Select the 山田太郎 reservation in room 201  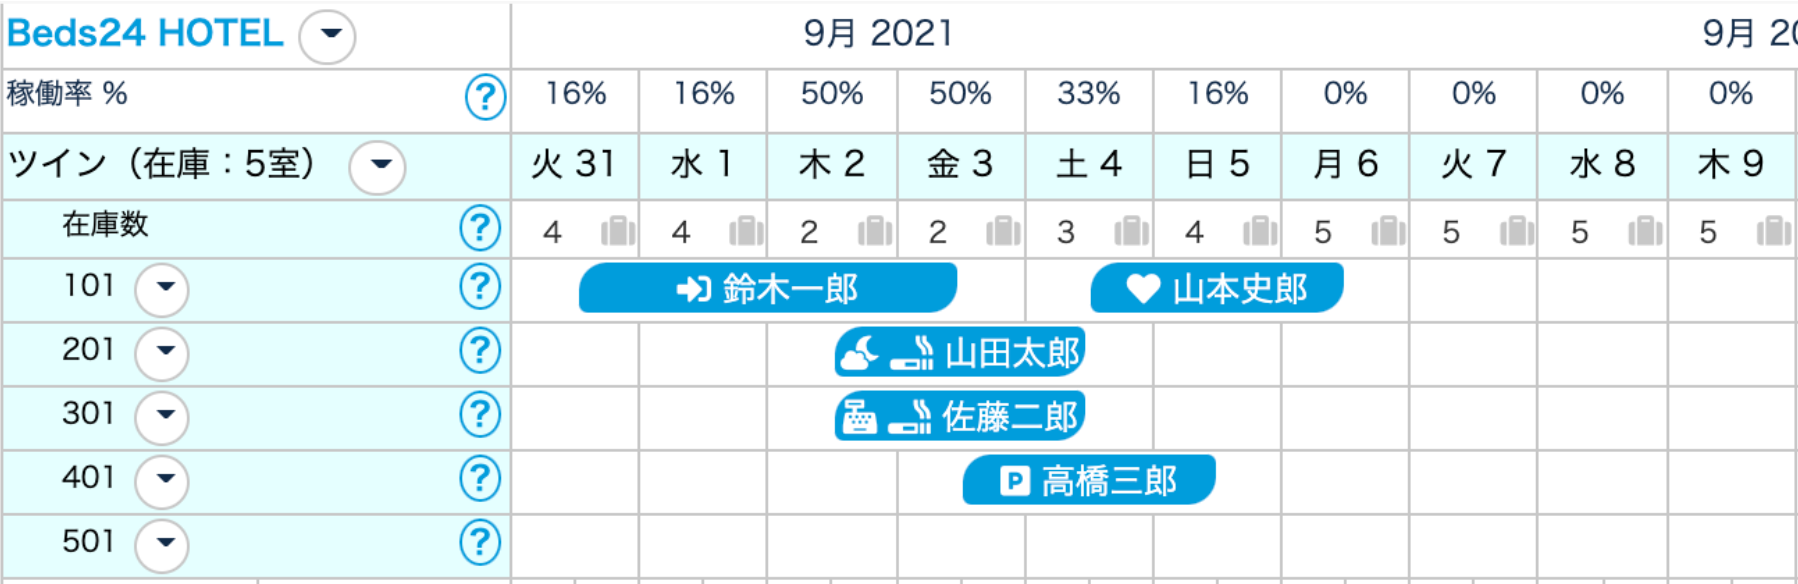click(x=960, y=353)
